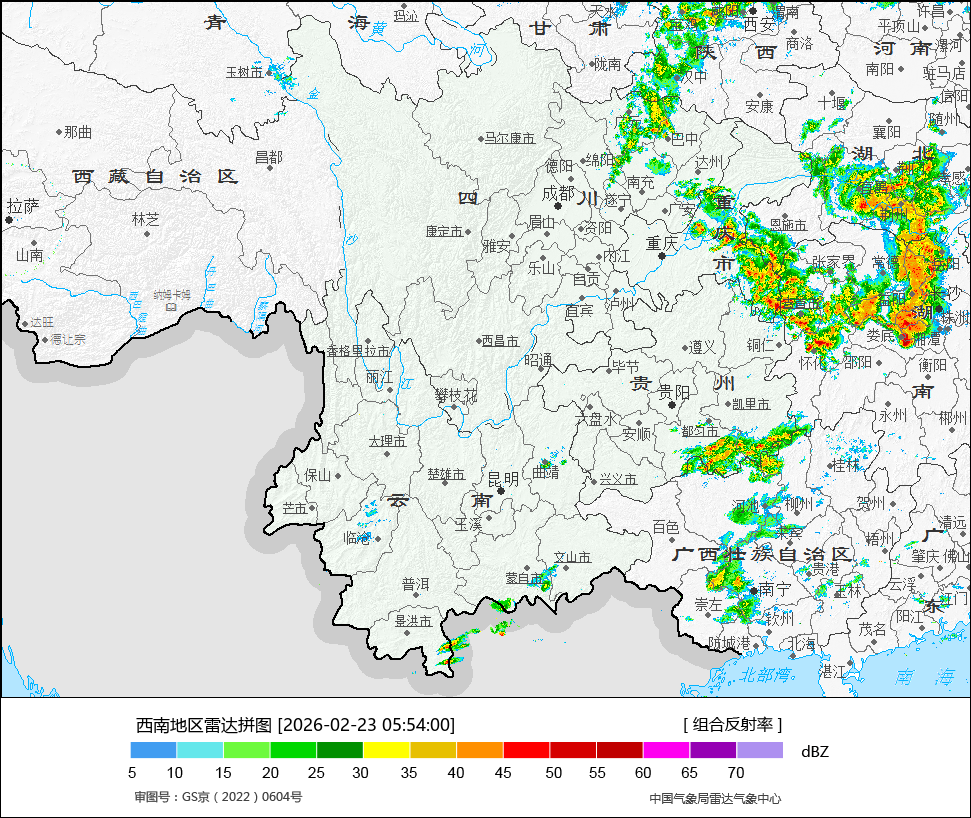Click the bright yellow 30 dBZ swatch

pyautogui.click(x=386, y=751)
